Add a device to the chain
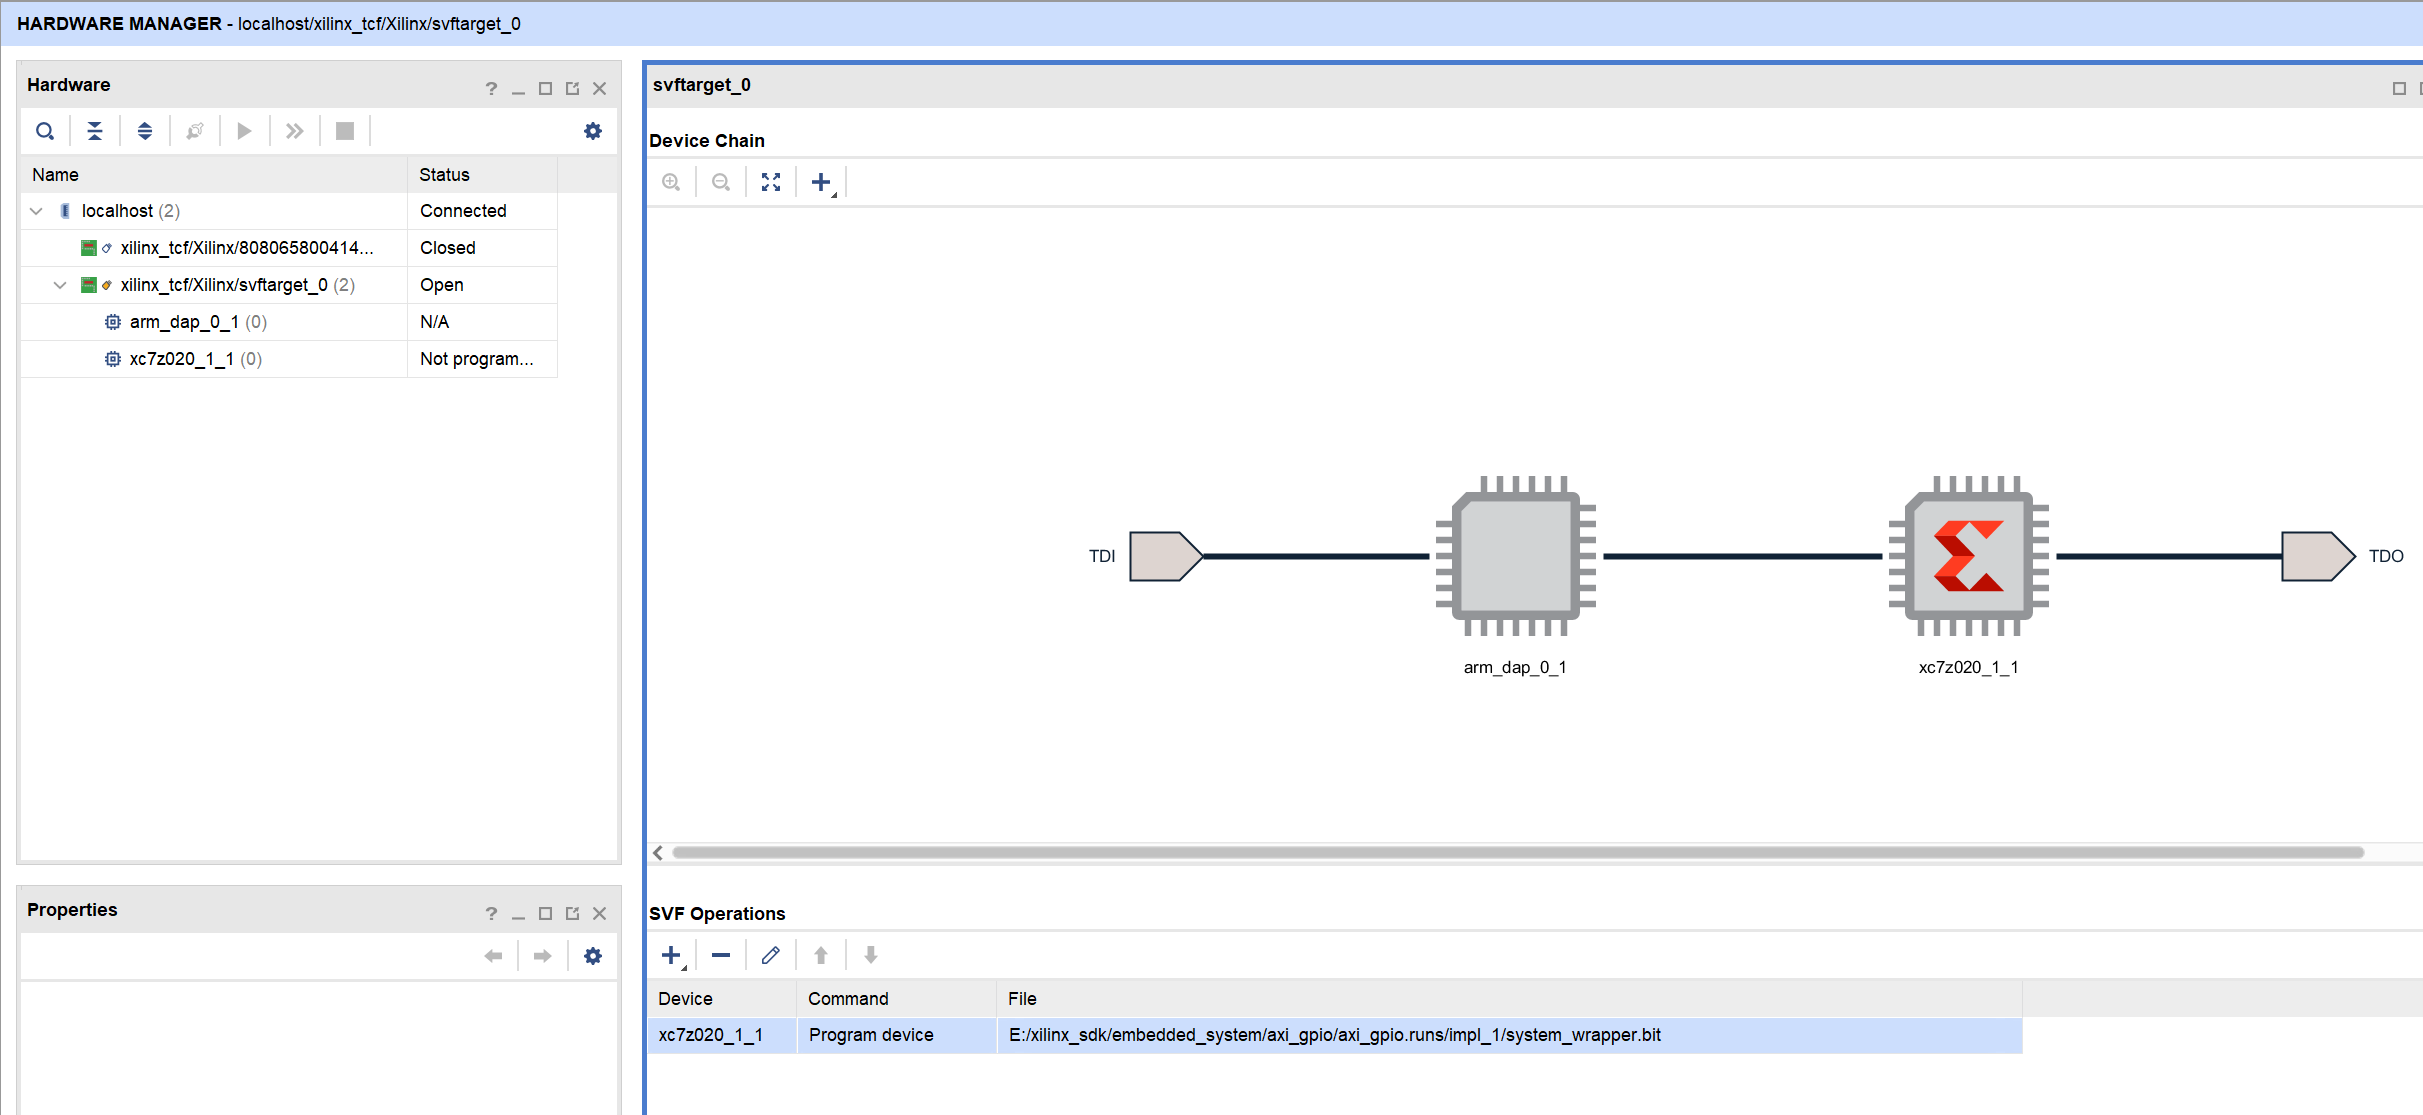 [821, 182]
